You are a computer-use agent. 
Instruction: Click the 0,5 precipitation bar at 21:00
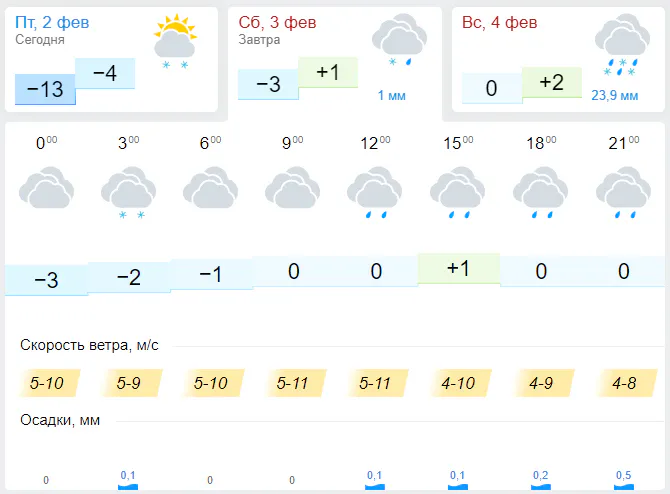[622, 482]
